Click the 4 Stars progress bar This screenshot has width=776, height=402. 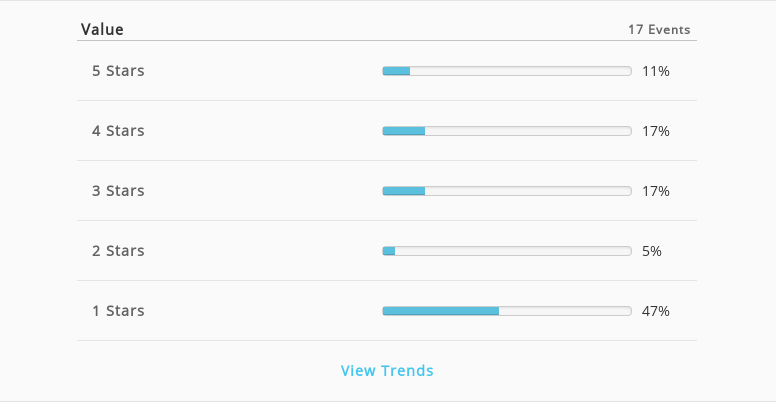[507, 131]
